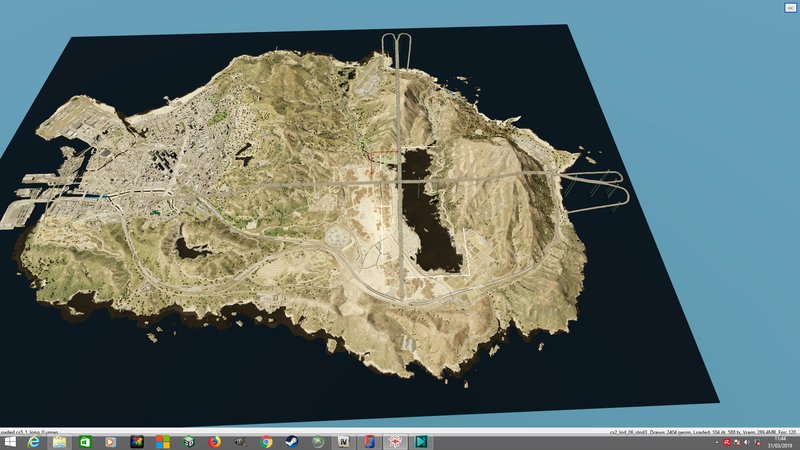Viewport: 800px width, 450px height.
Task: Open the volume control tray icon
Action: tap(747, 442)
